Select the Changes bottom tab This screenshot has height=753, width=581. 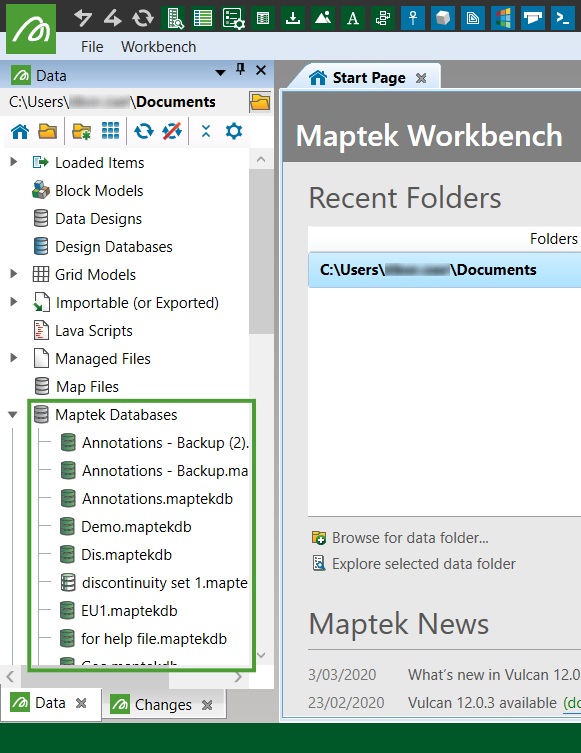click(163, 704)
